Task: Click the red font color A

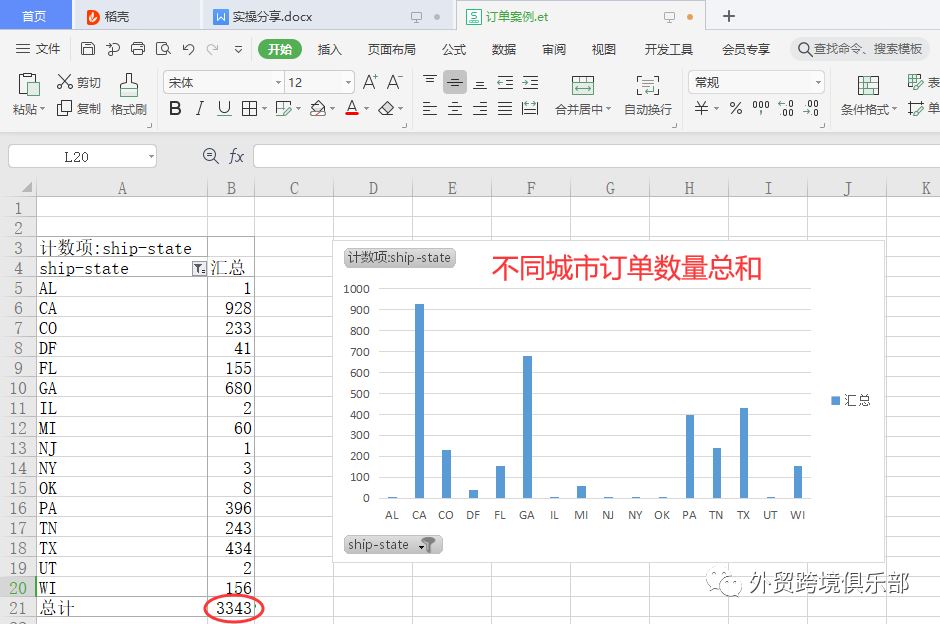Action: 352,108
